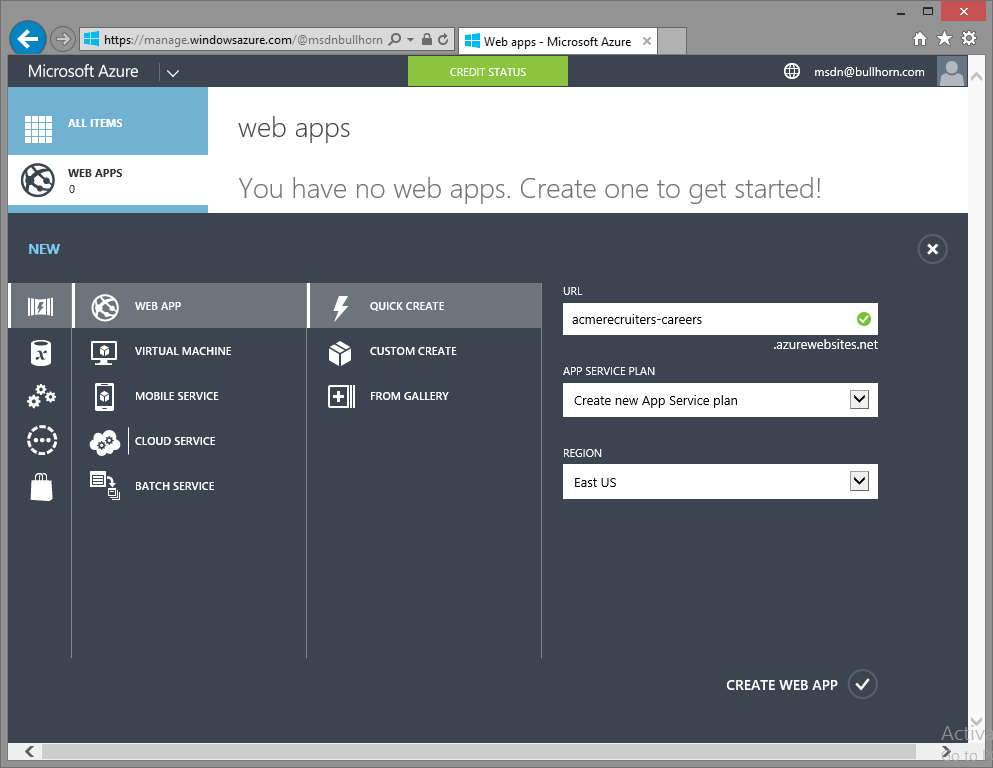993x768 pixels.
Task: Click the Quick Create lightning bolt icon
Action: click(341, 308)
